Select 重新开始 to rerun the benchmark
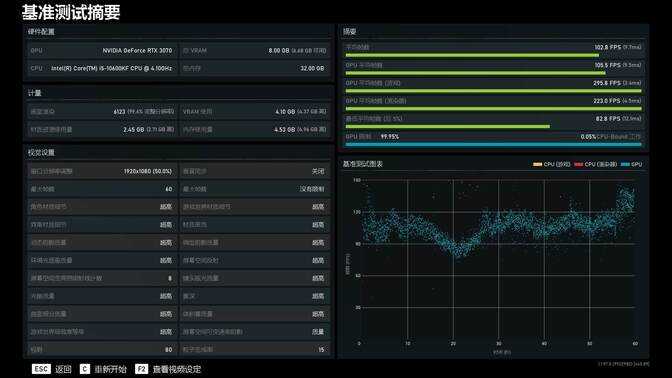 coord(111,369)
